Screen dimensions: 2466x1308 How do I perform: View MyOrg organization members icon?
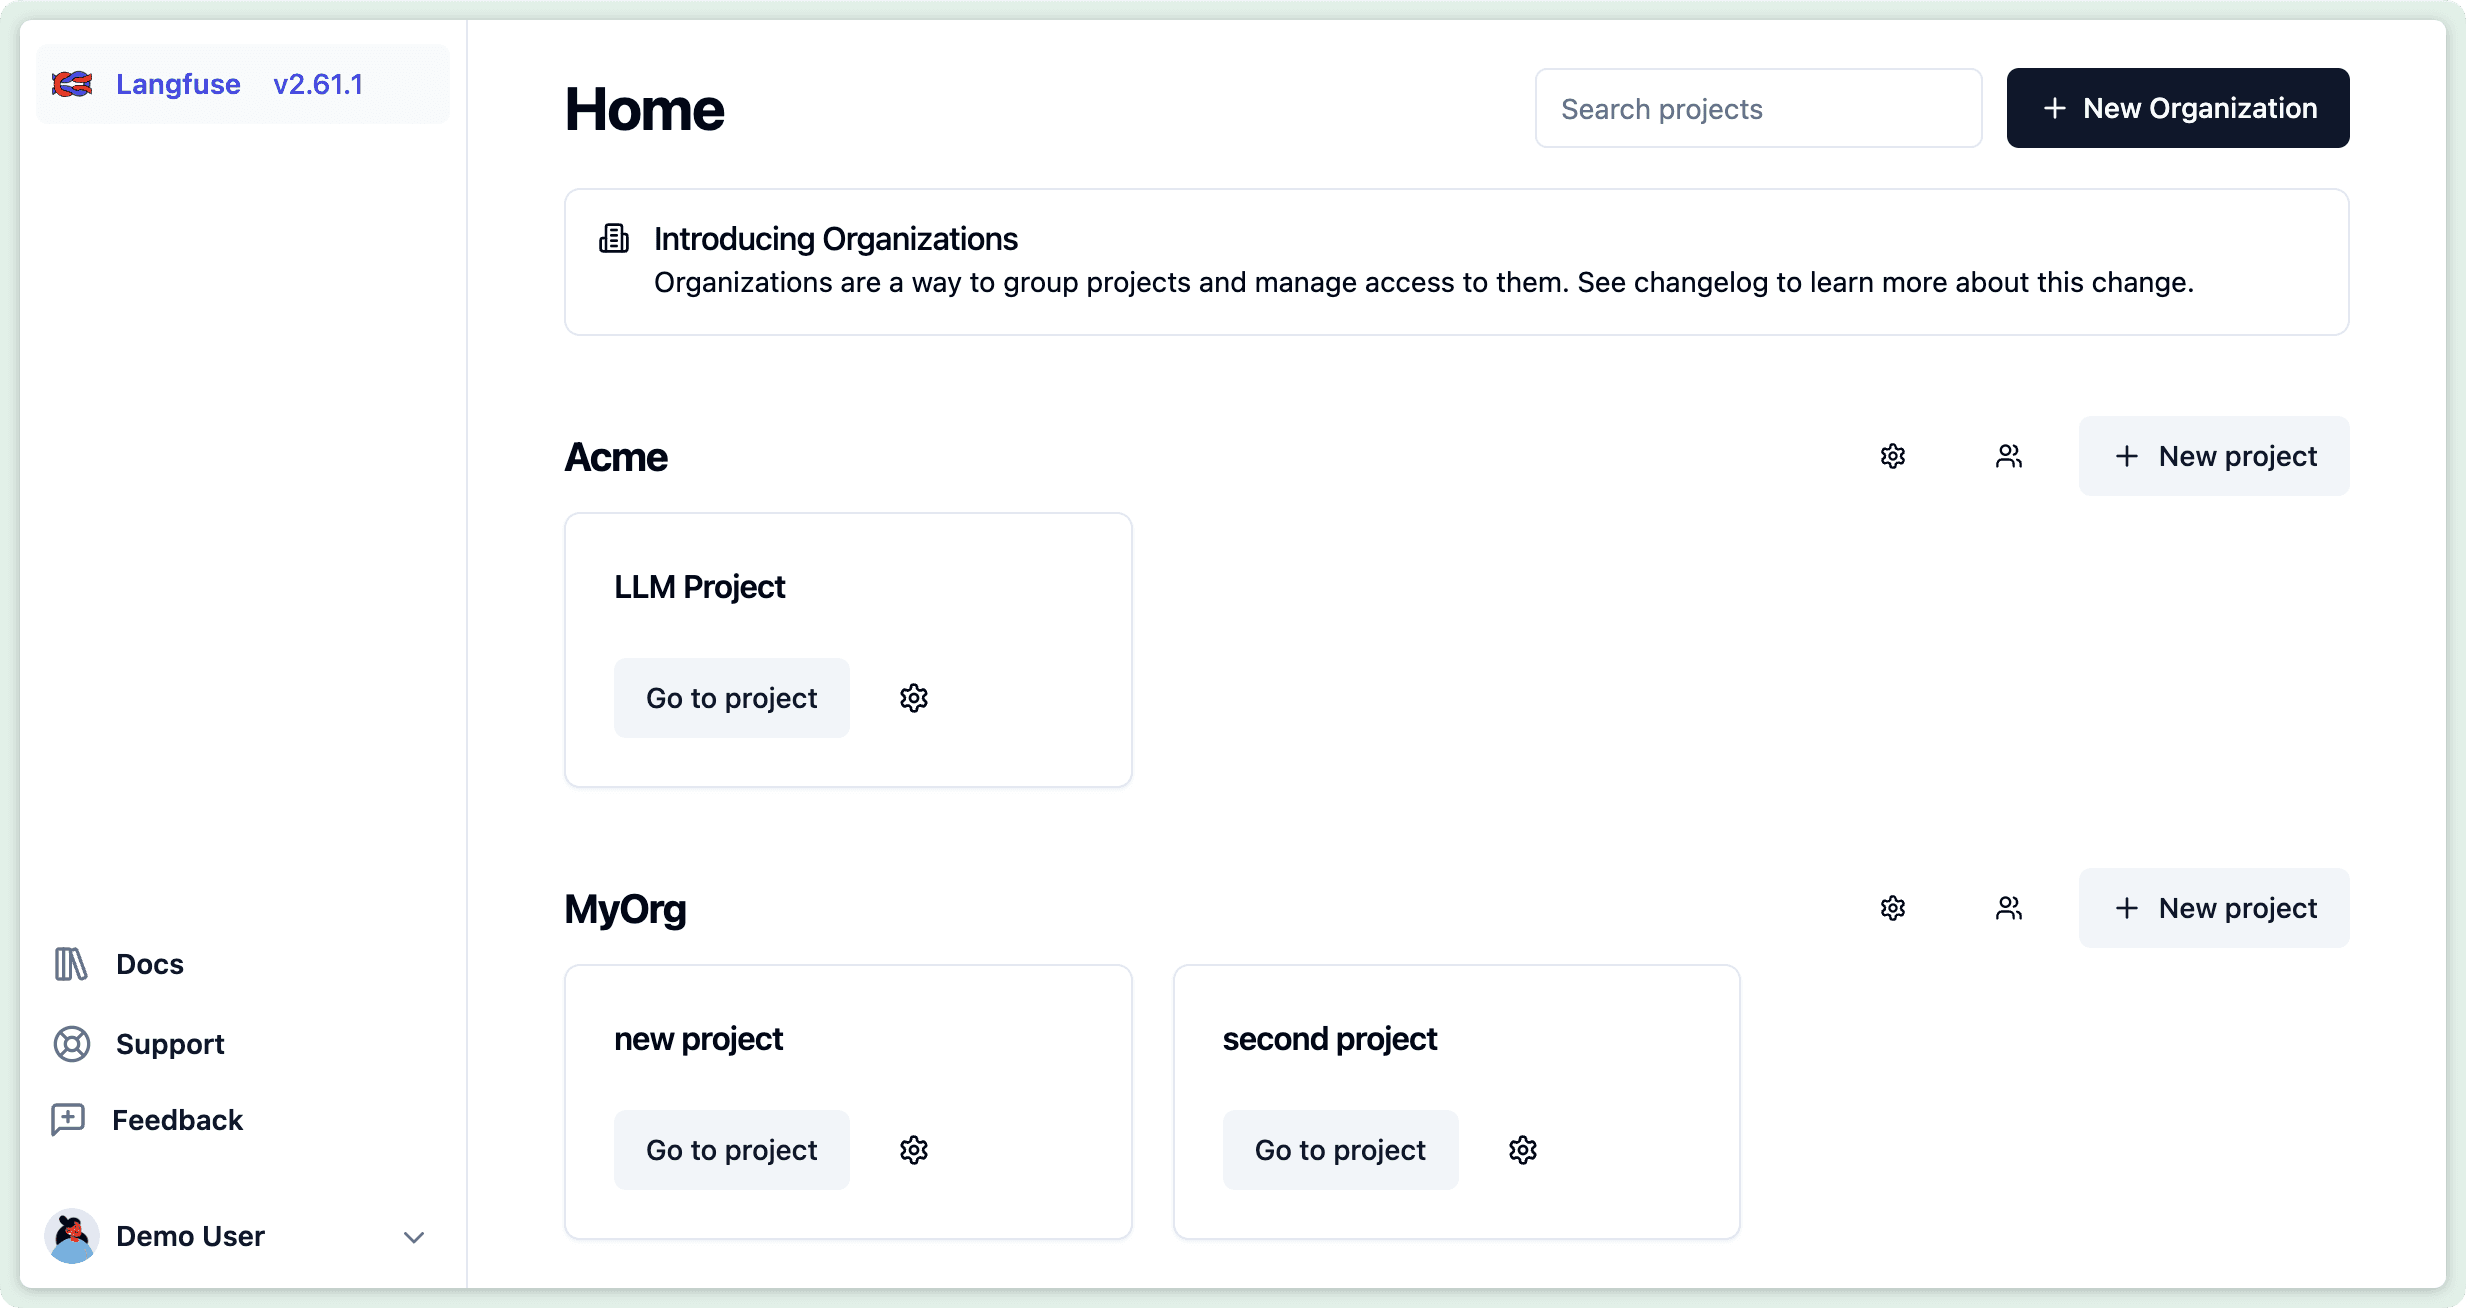(x=2009, y=908)
